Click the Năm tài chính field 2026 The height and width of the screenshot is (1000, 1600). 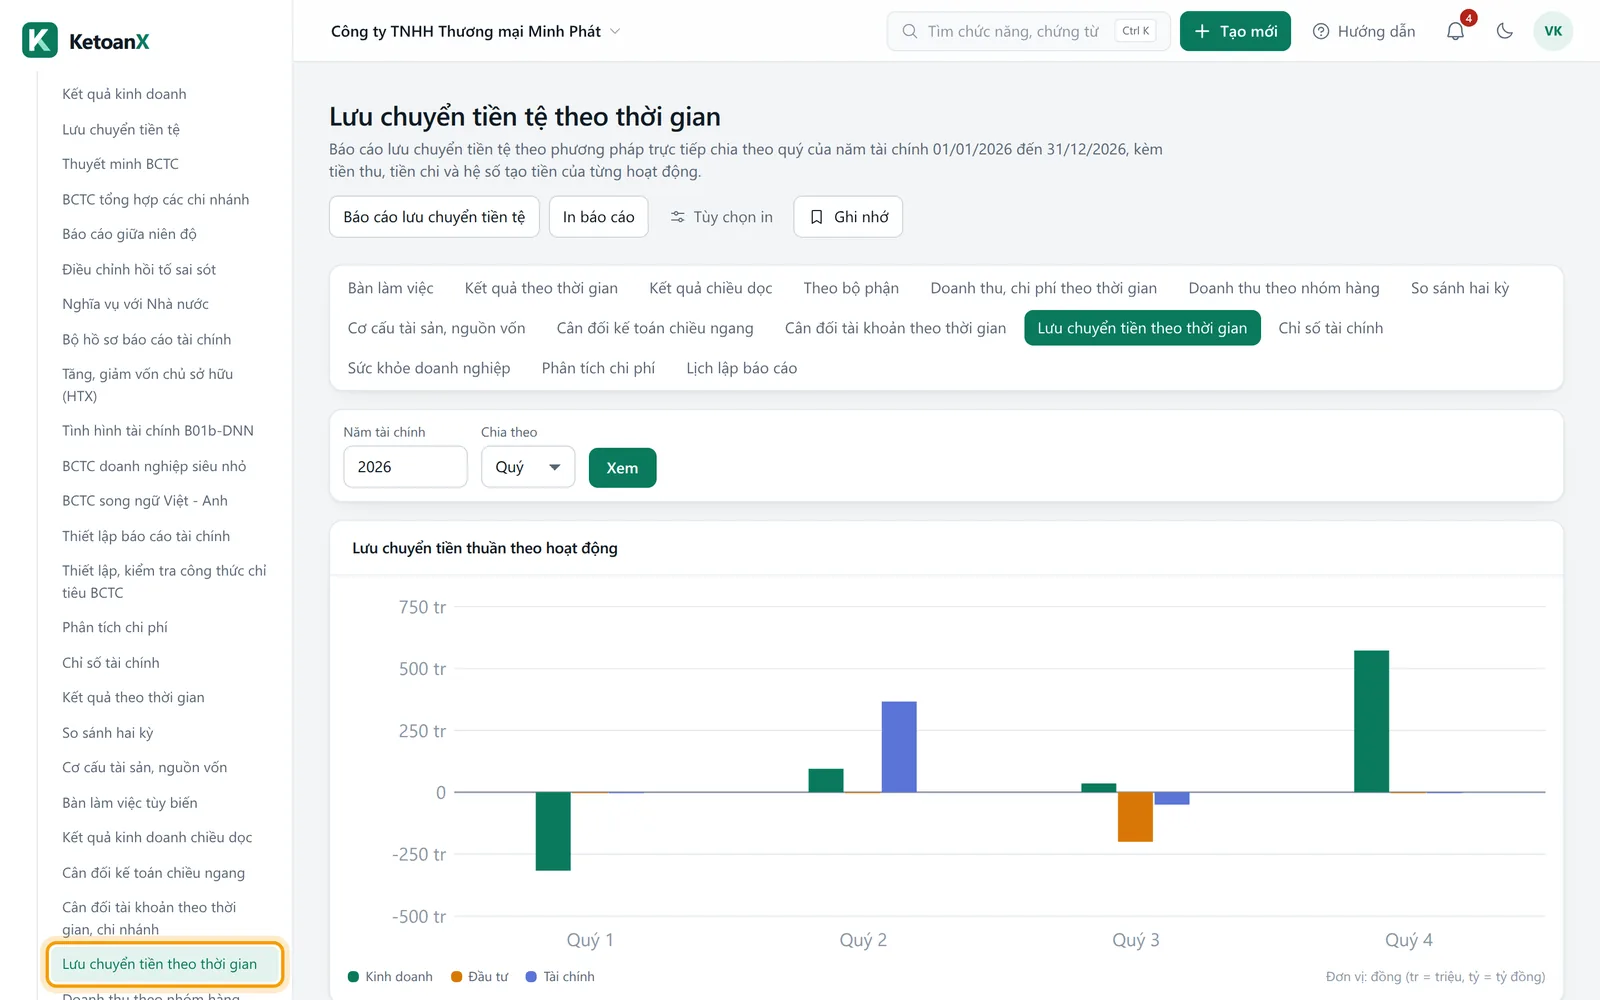405,467
